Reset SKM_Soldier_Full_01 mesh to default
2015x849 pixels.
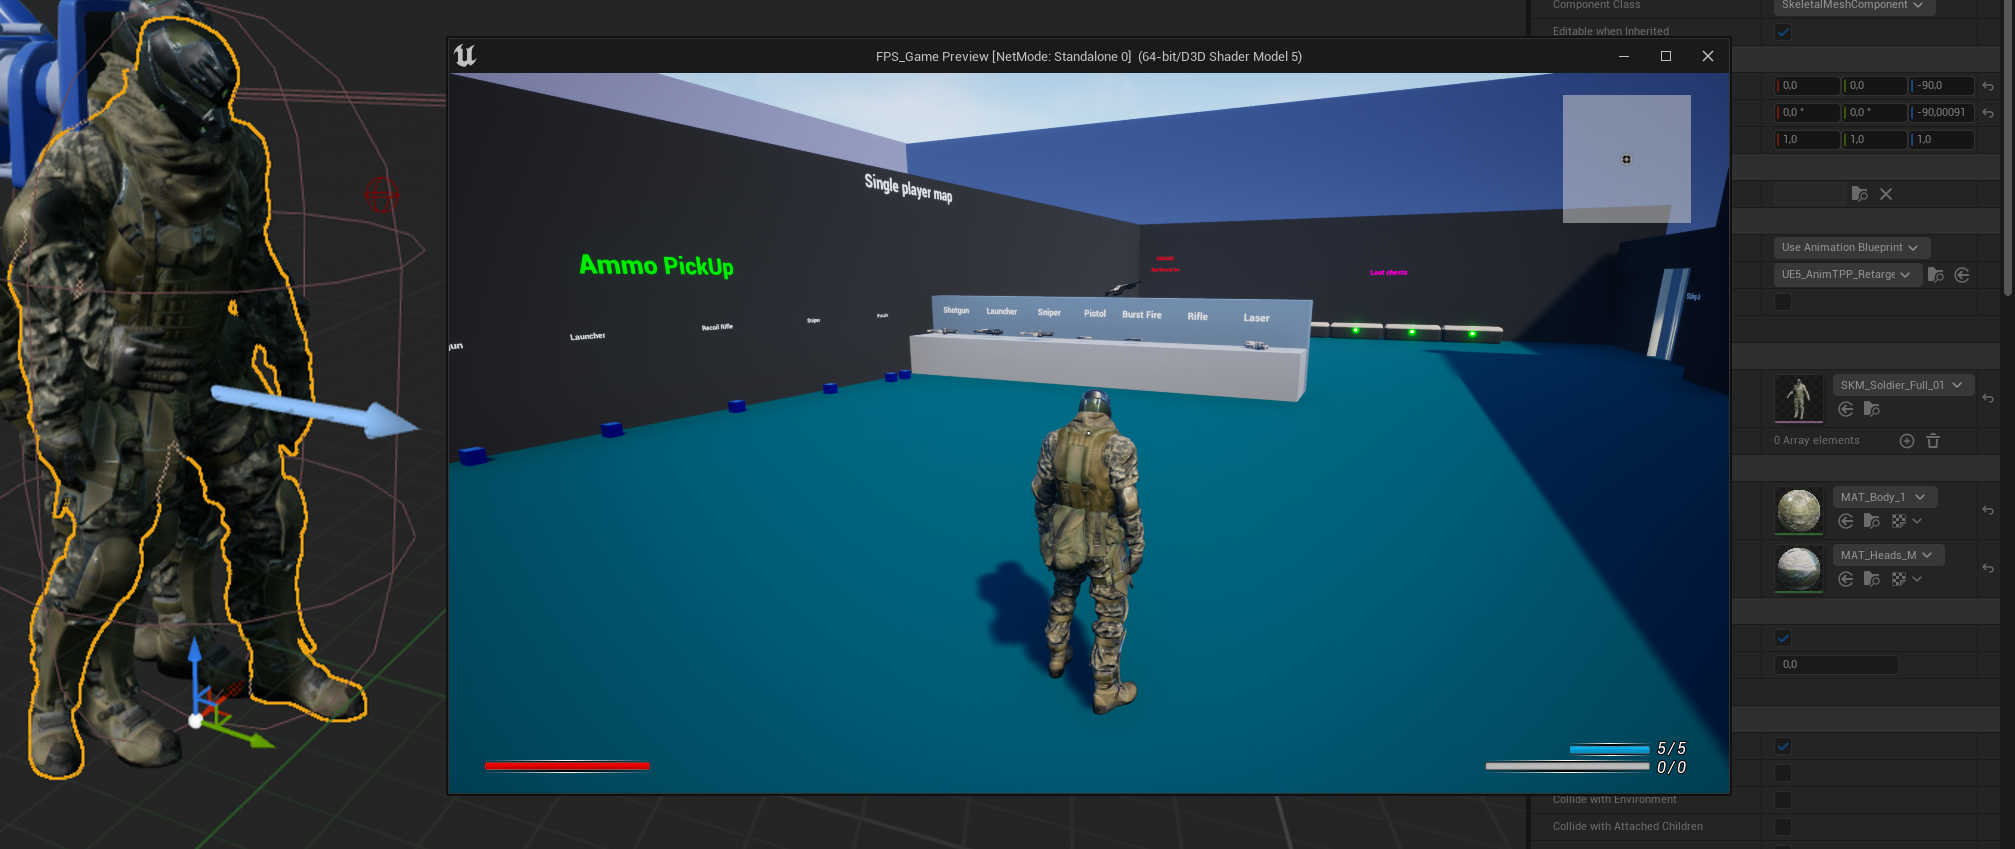point(1988,399)
